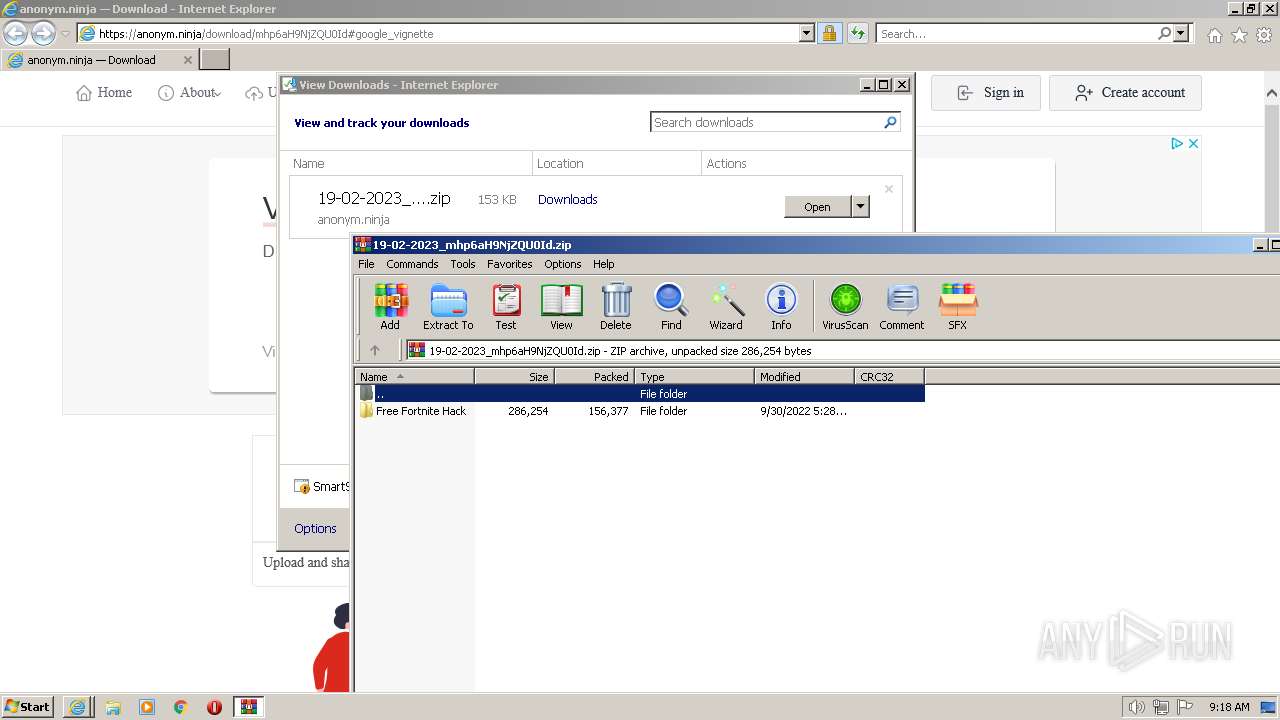Select the Free Fortnite Hack folder
This screenshot has width=1280, height=720.
(x=421, y=411)
